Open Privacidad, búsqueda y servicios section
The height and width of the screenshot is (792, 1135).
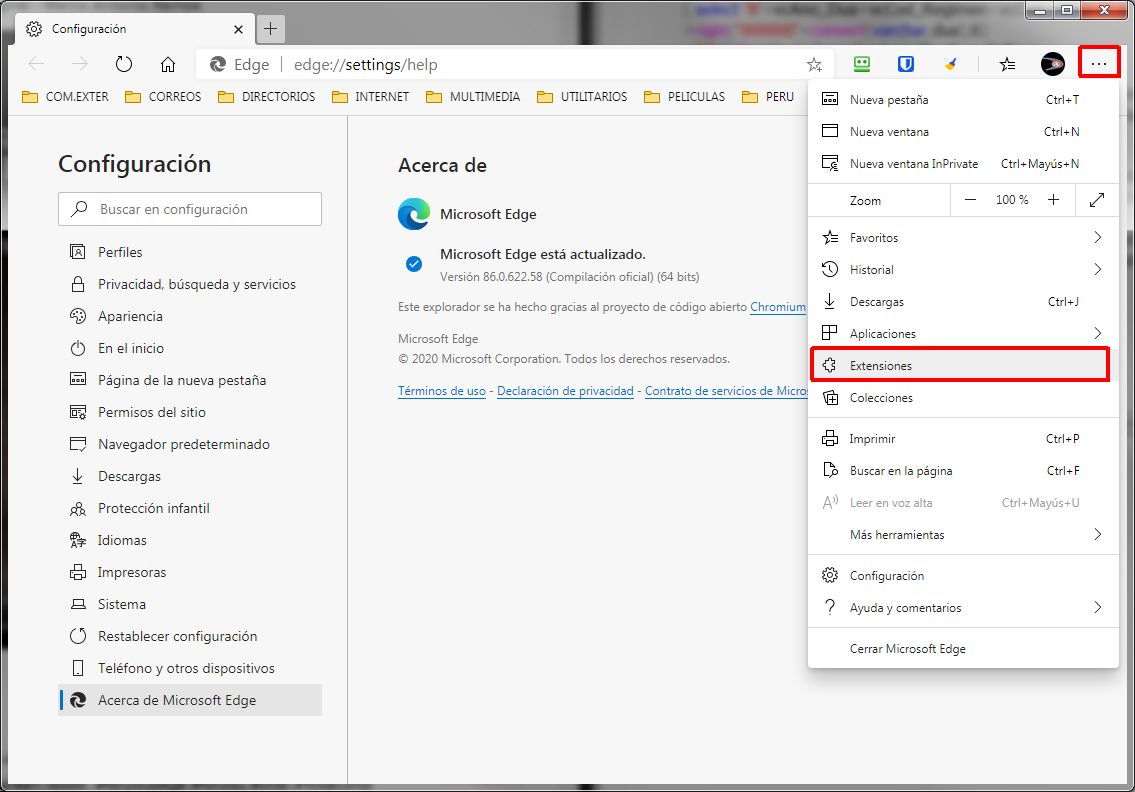(190, 284)
